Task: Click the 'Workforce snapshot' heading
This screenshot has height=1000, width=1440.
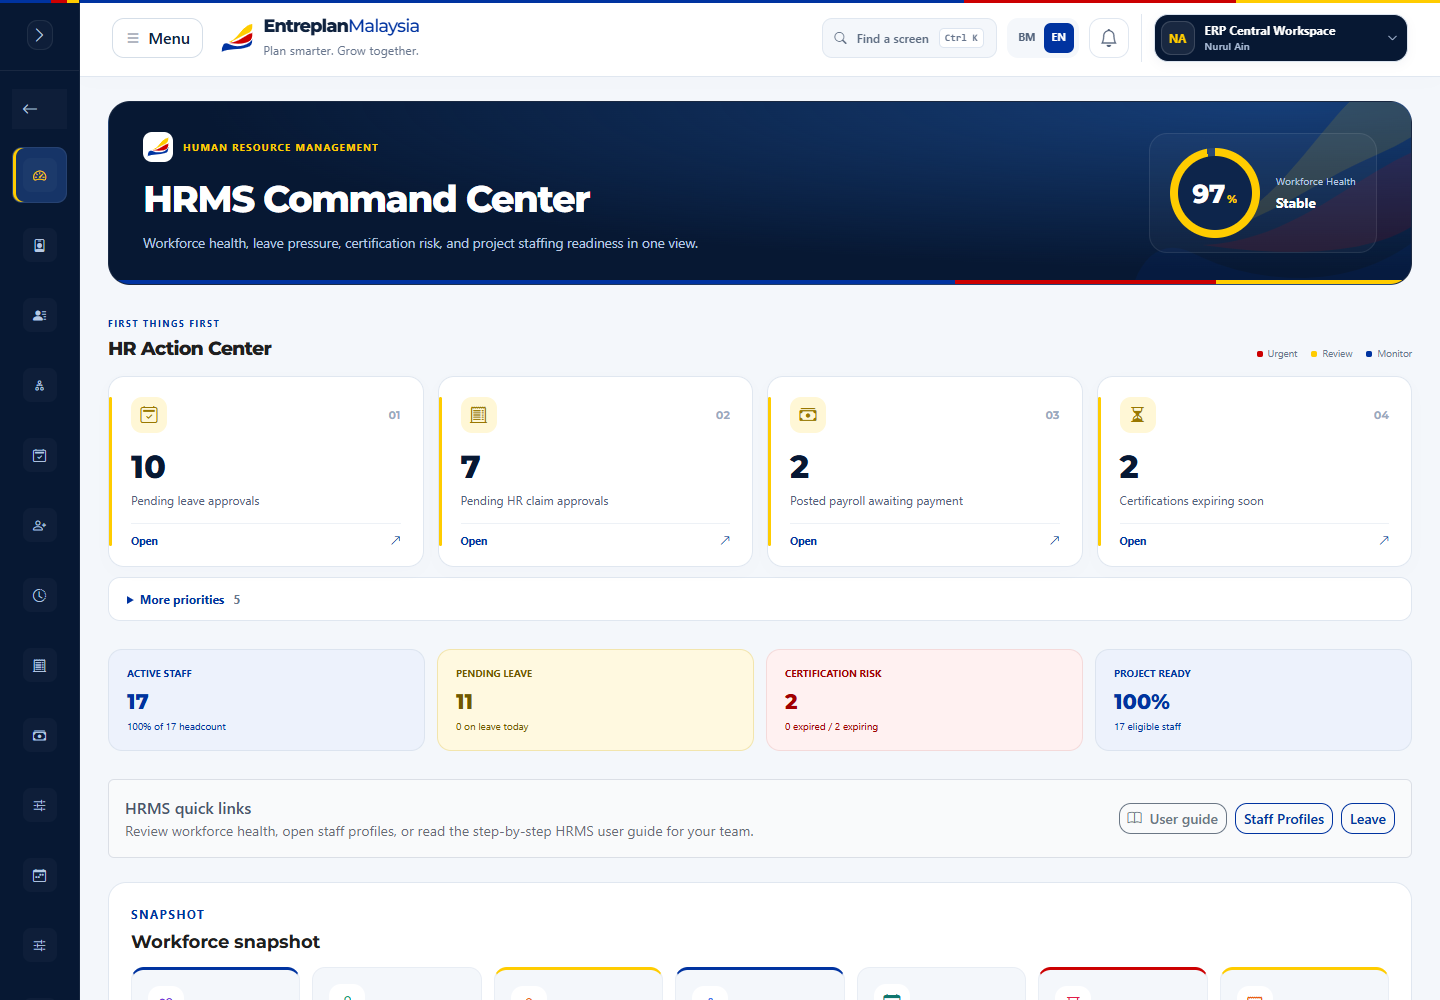Action: [x=226, y=942]
